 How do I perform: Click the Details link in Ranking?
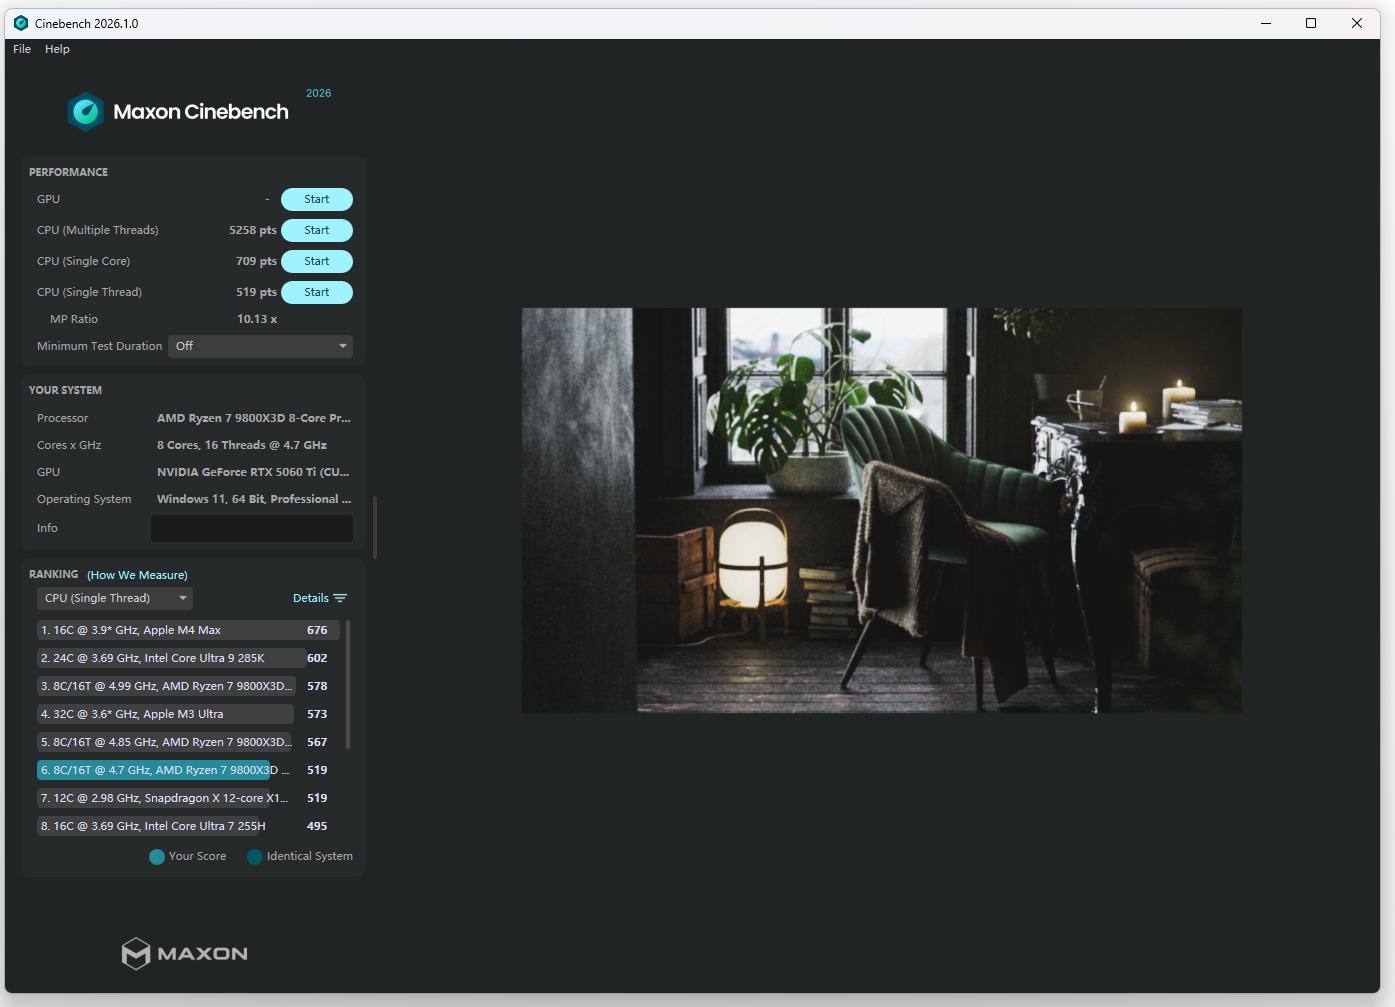coord(311,598)
